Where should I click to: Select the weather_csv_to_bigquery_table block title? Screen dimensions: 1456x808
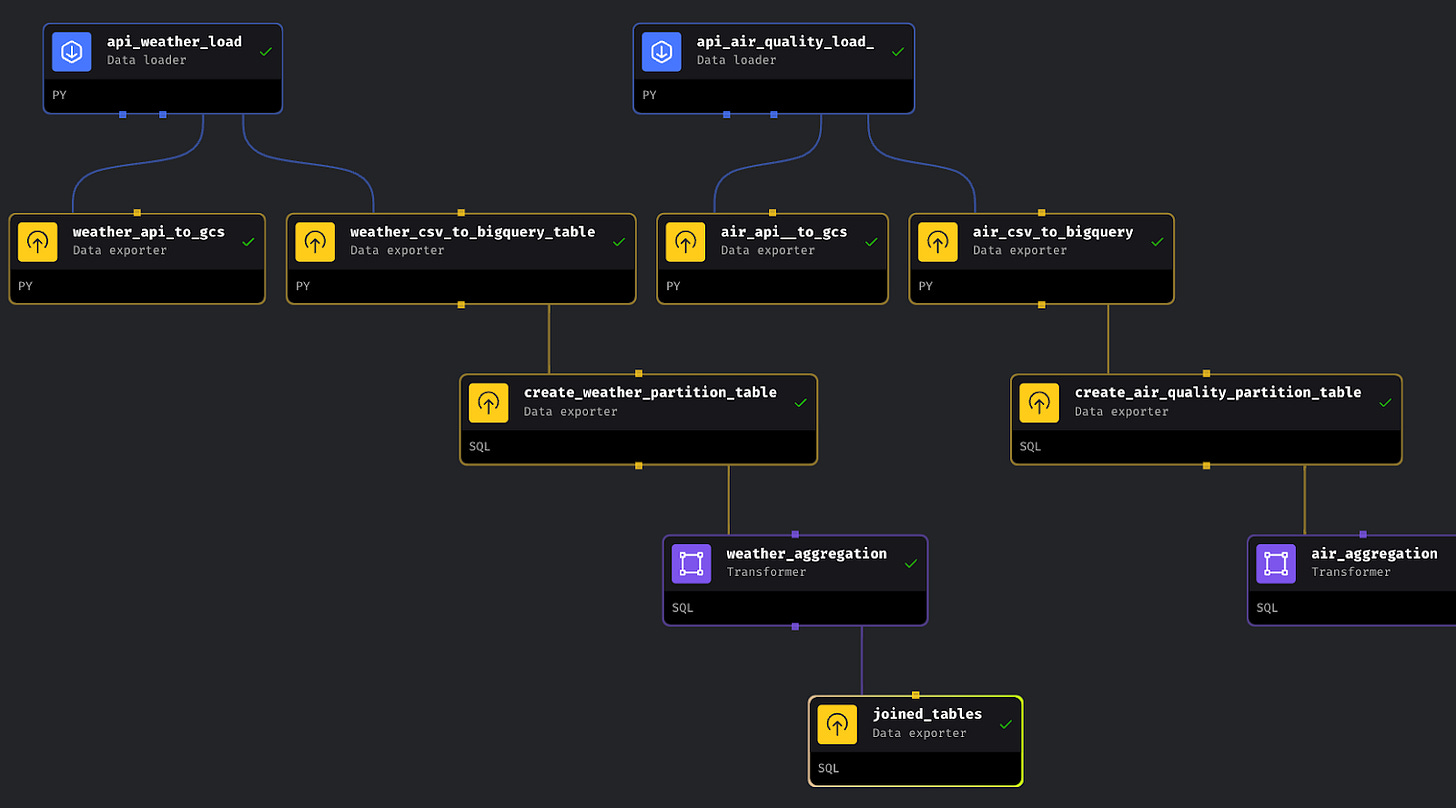tap(472, 232)
